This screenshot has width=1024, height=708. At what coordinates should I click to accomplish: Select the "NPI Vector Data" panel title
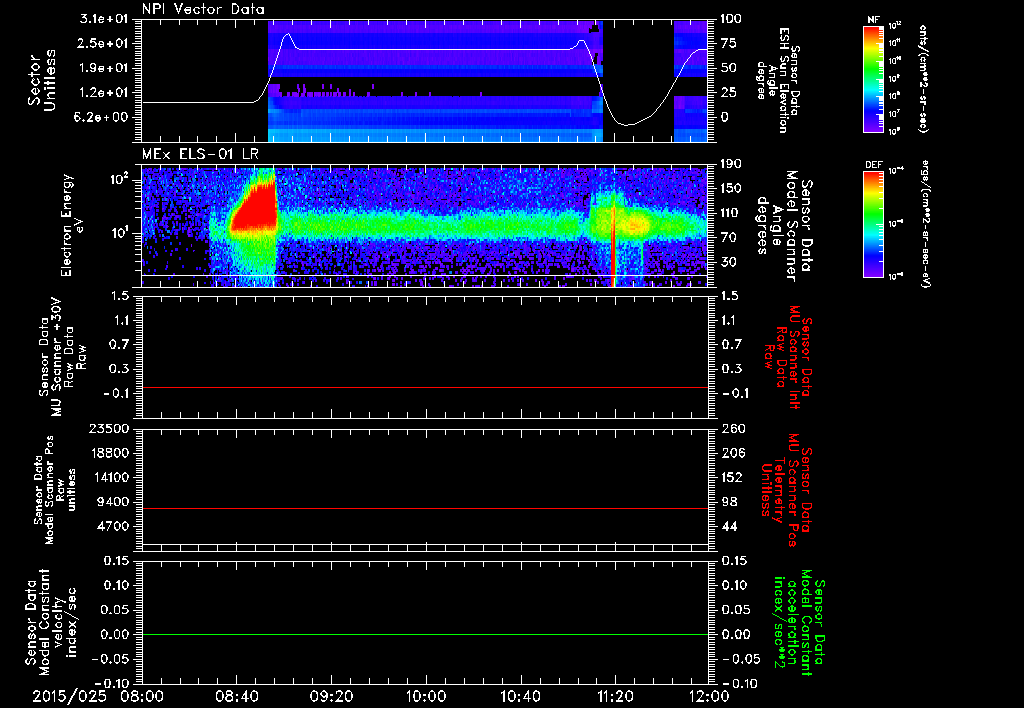point(203,10)
